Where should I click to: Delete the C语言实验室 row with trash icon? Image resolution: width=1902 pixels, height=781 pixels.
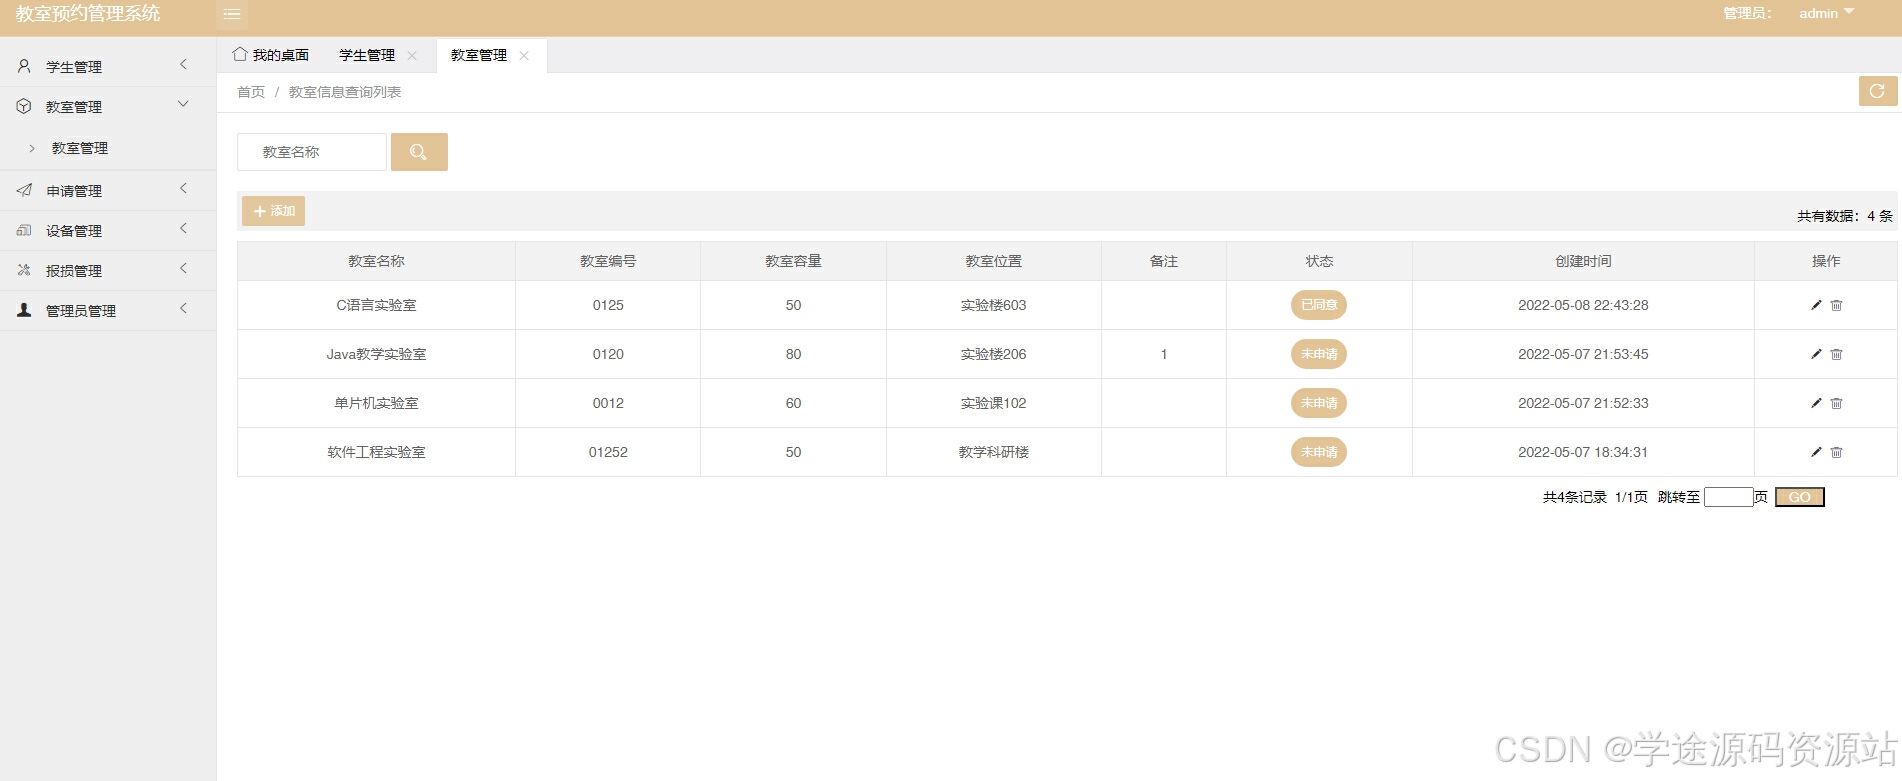pos(1837,305)
